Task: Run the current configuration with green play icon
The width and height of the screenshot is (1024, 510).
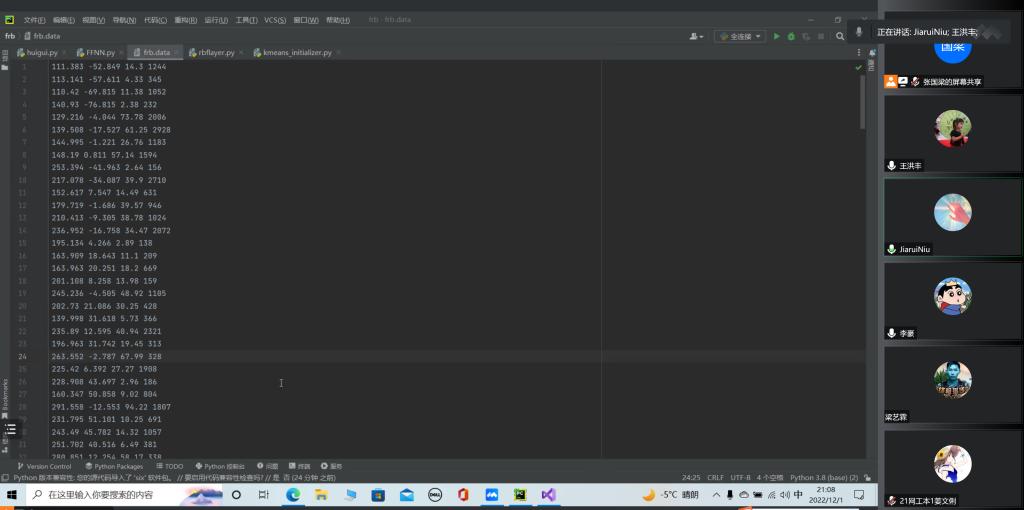Action: 777,36
